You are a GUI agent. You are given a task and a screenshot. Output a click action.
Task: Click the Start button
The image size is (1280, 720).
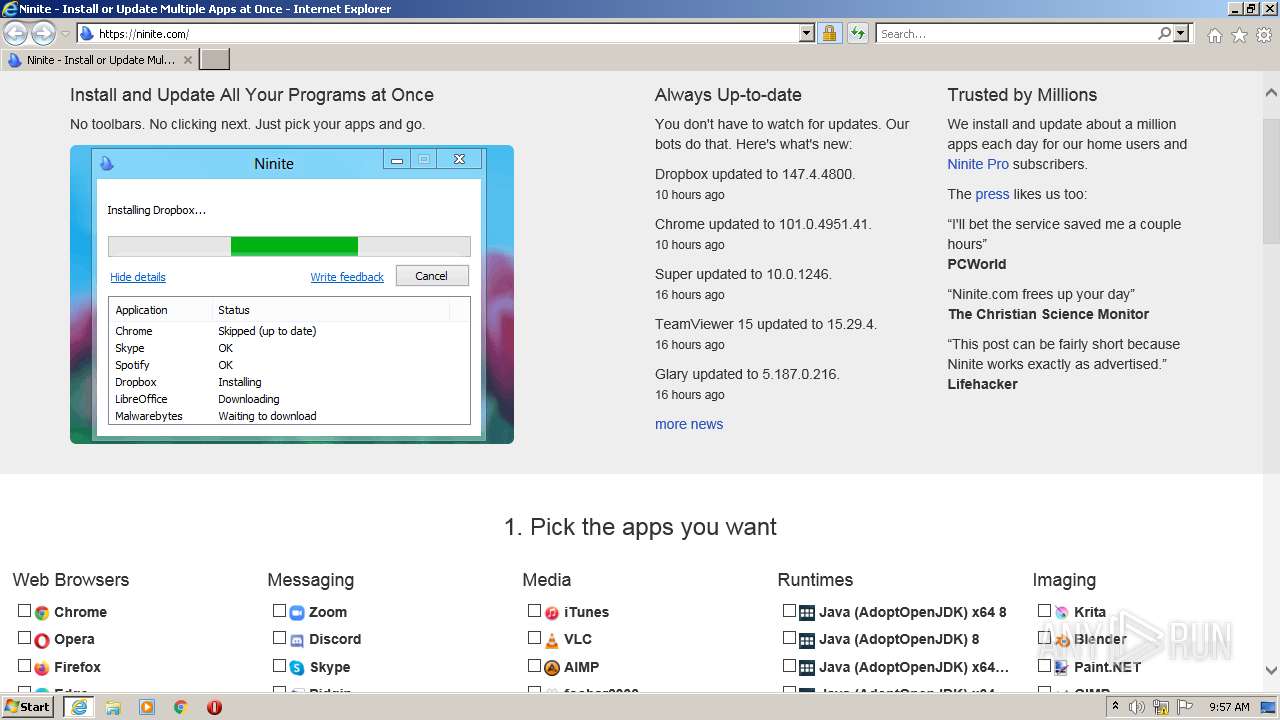(28, 707)
